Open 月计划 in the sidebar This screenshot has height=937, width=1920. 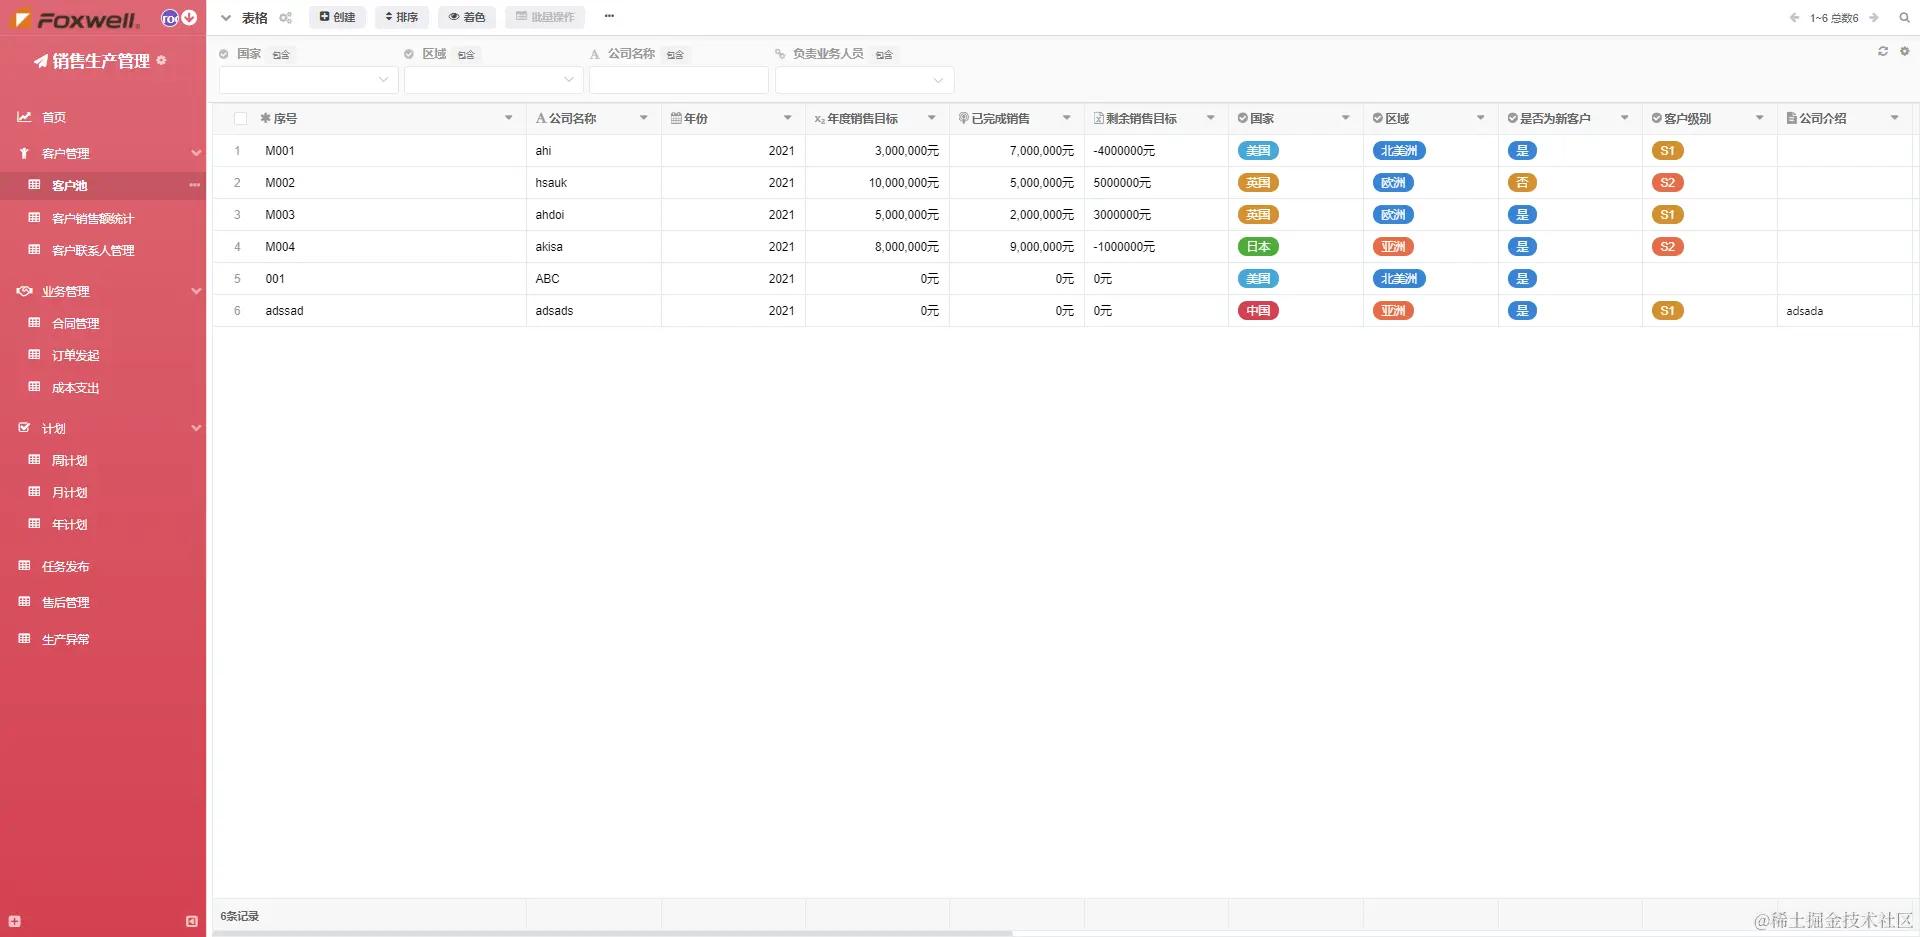click(x=70, y=492)
